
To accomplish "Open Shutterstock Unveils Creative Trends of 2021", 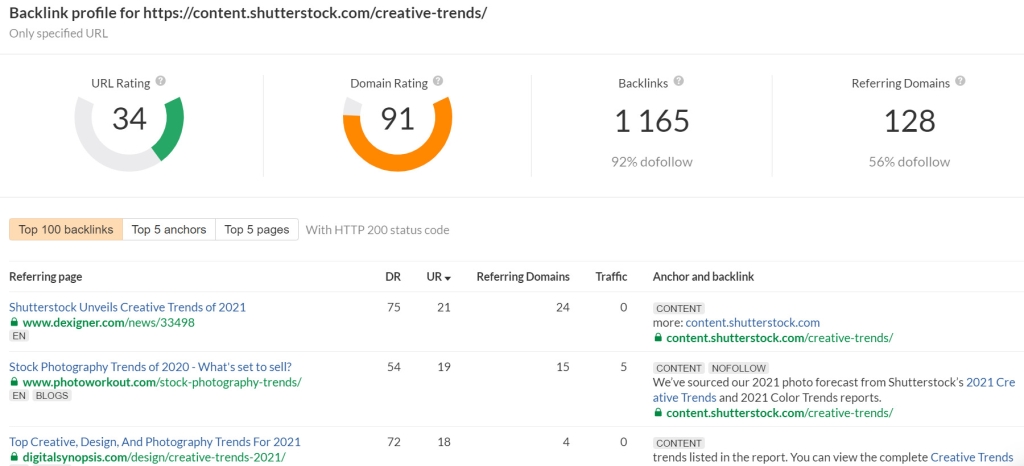I will (127, 307).
